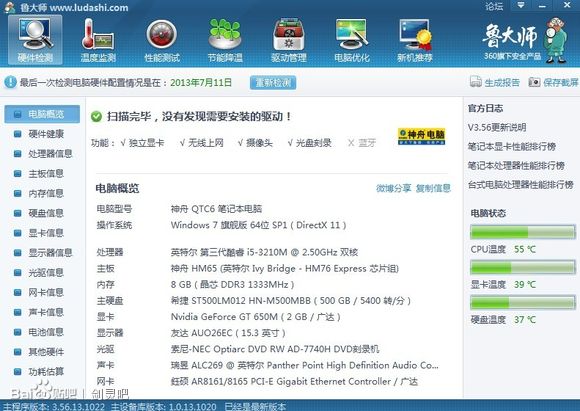Click the 论坛 forum link in the title bar
580x411 pixels.
494,6
